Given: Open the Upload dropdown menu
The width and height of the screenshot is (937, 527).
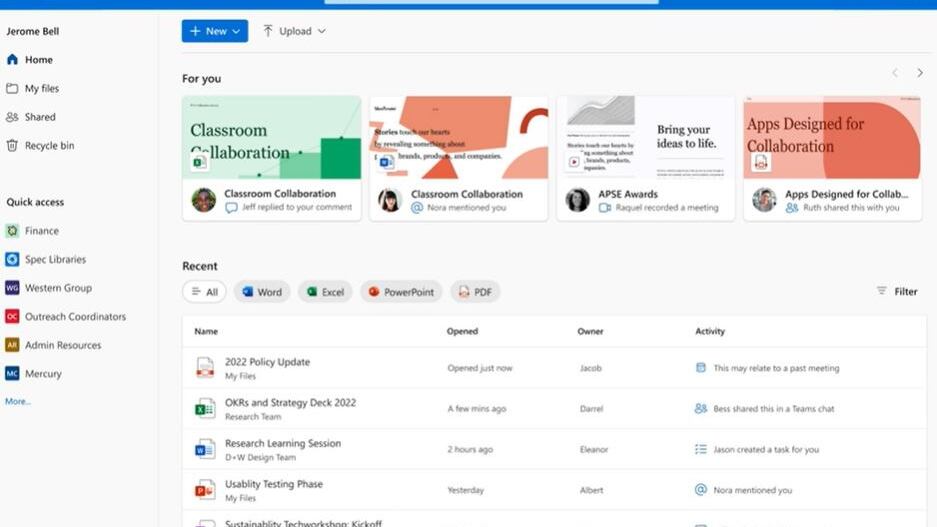Looking at the screenshot, I should [295, 31].
